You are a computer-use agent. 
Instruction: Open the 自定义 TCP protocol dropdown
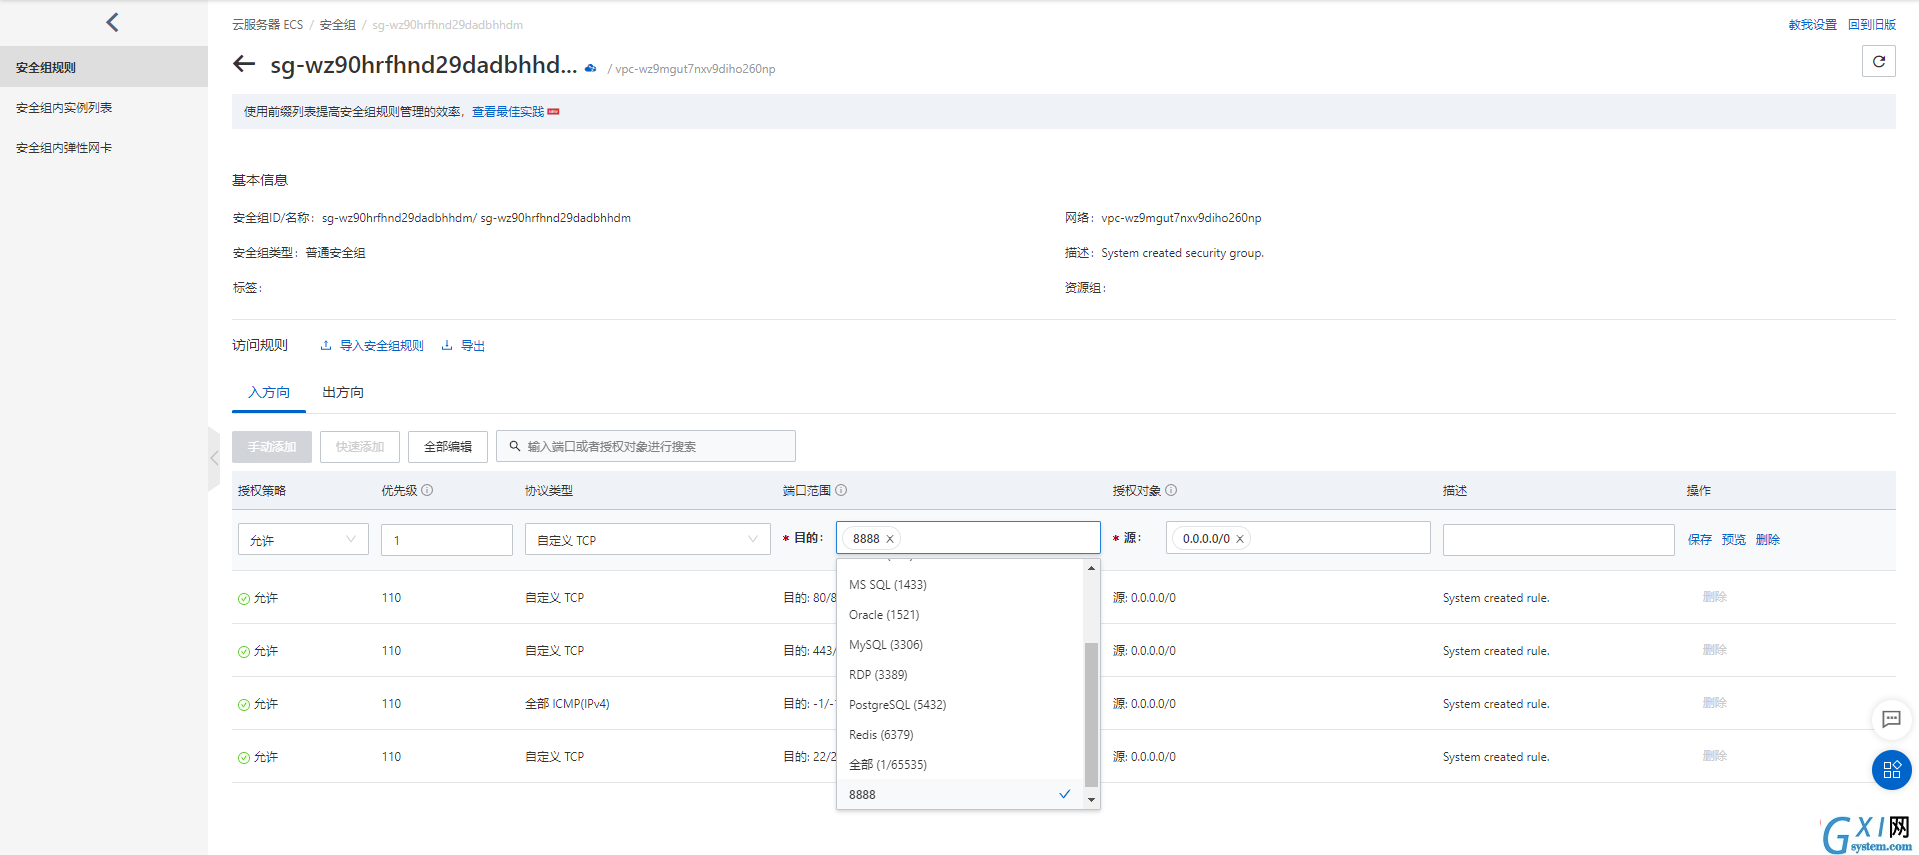pyautogui.click(x=648, y=540)
